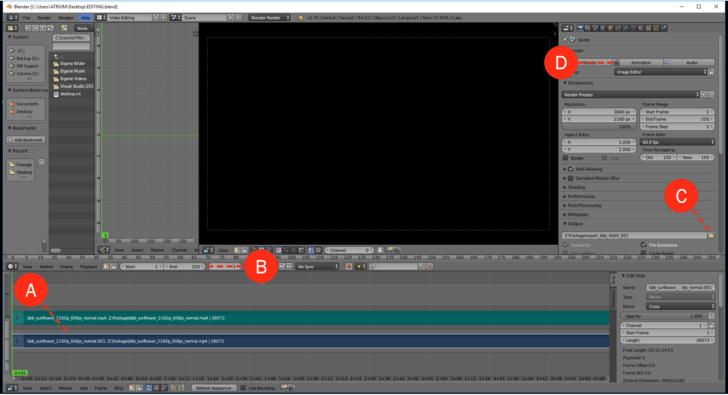Toggle the Sampled Motion Blur checkbox
This screenshot has height=395, width=728.
(x=571, y=178)
